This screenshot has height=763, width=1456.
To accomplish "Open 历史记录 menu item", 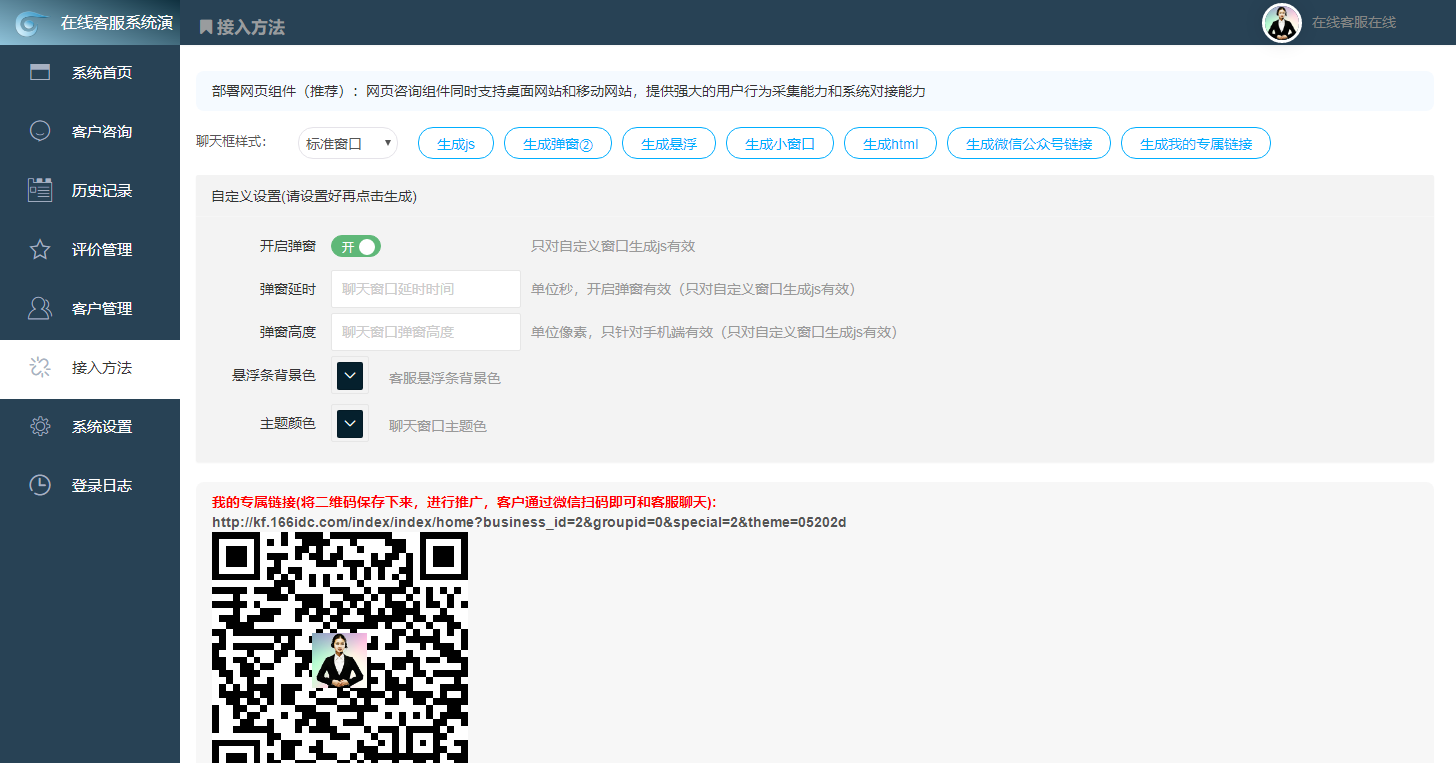I will [90, 190].
